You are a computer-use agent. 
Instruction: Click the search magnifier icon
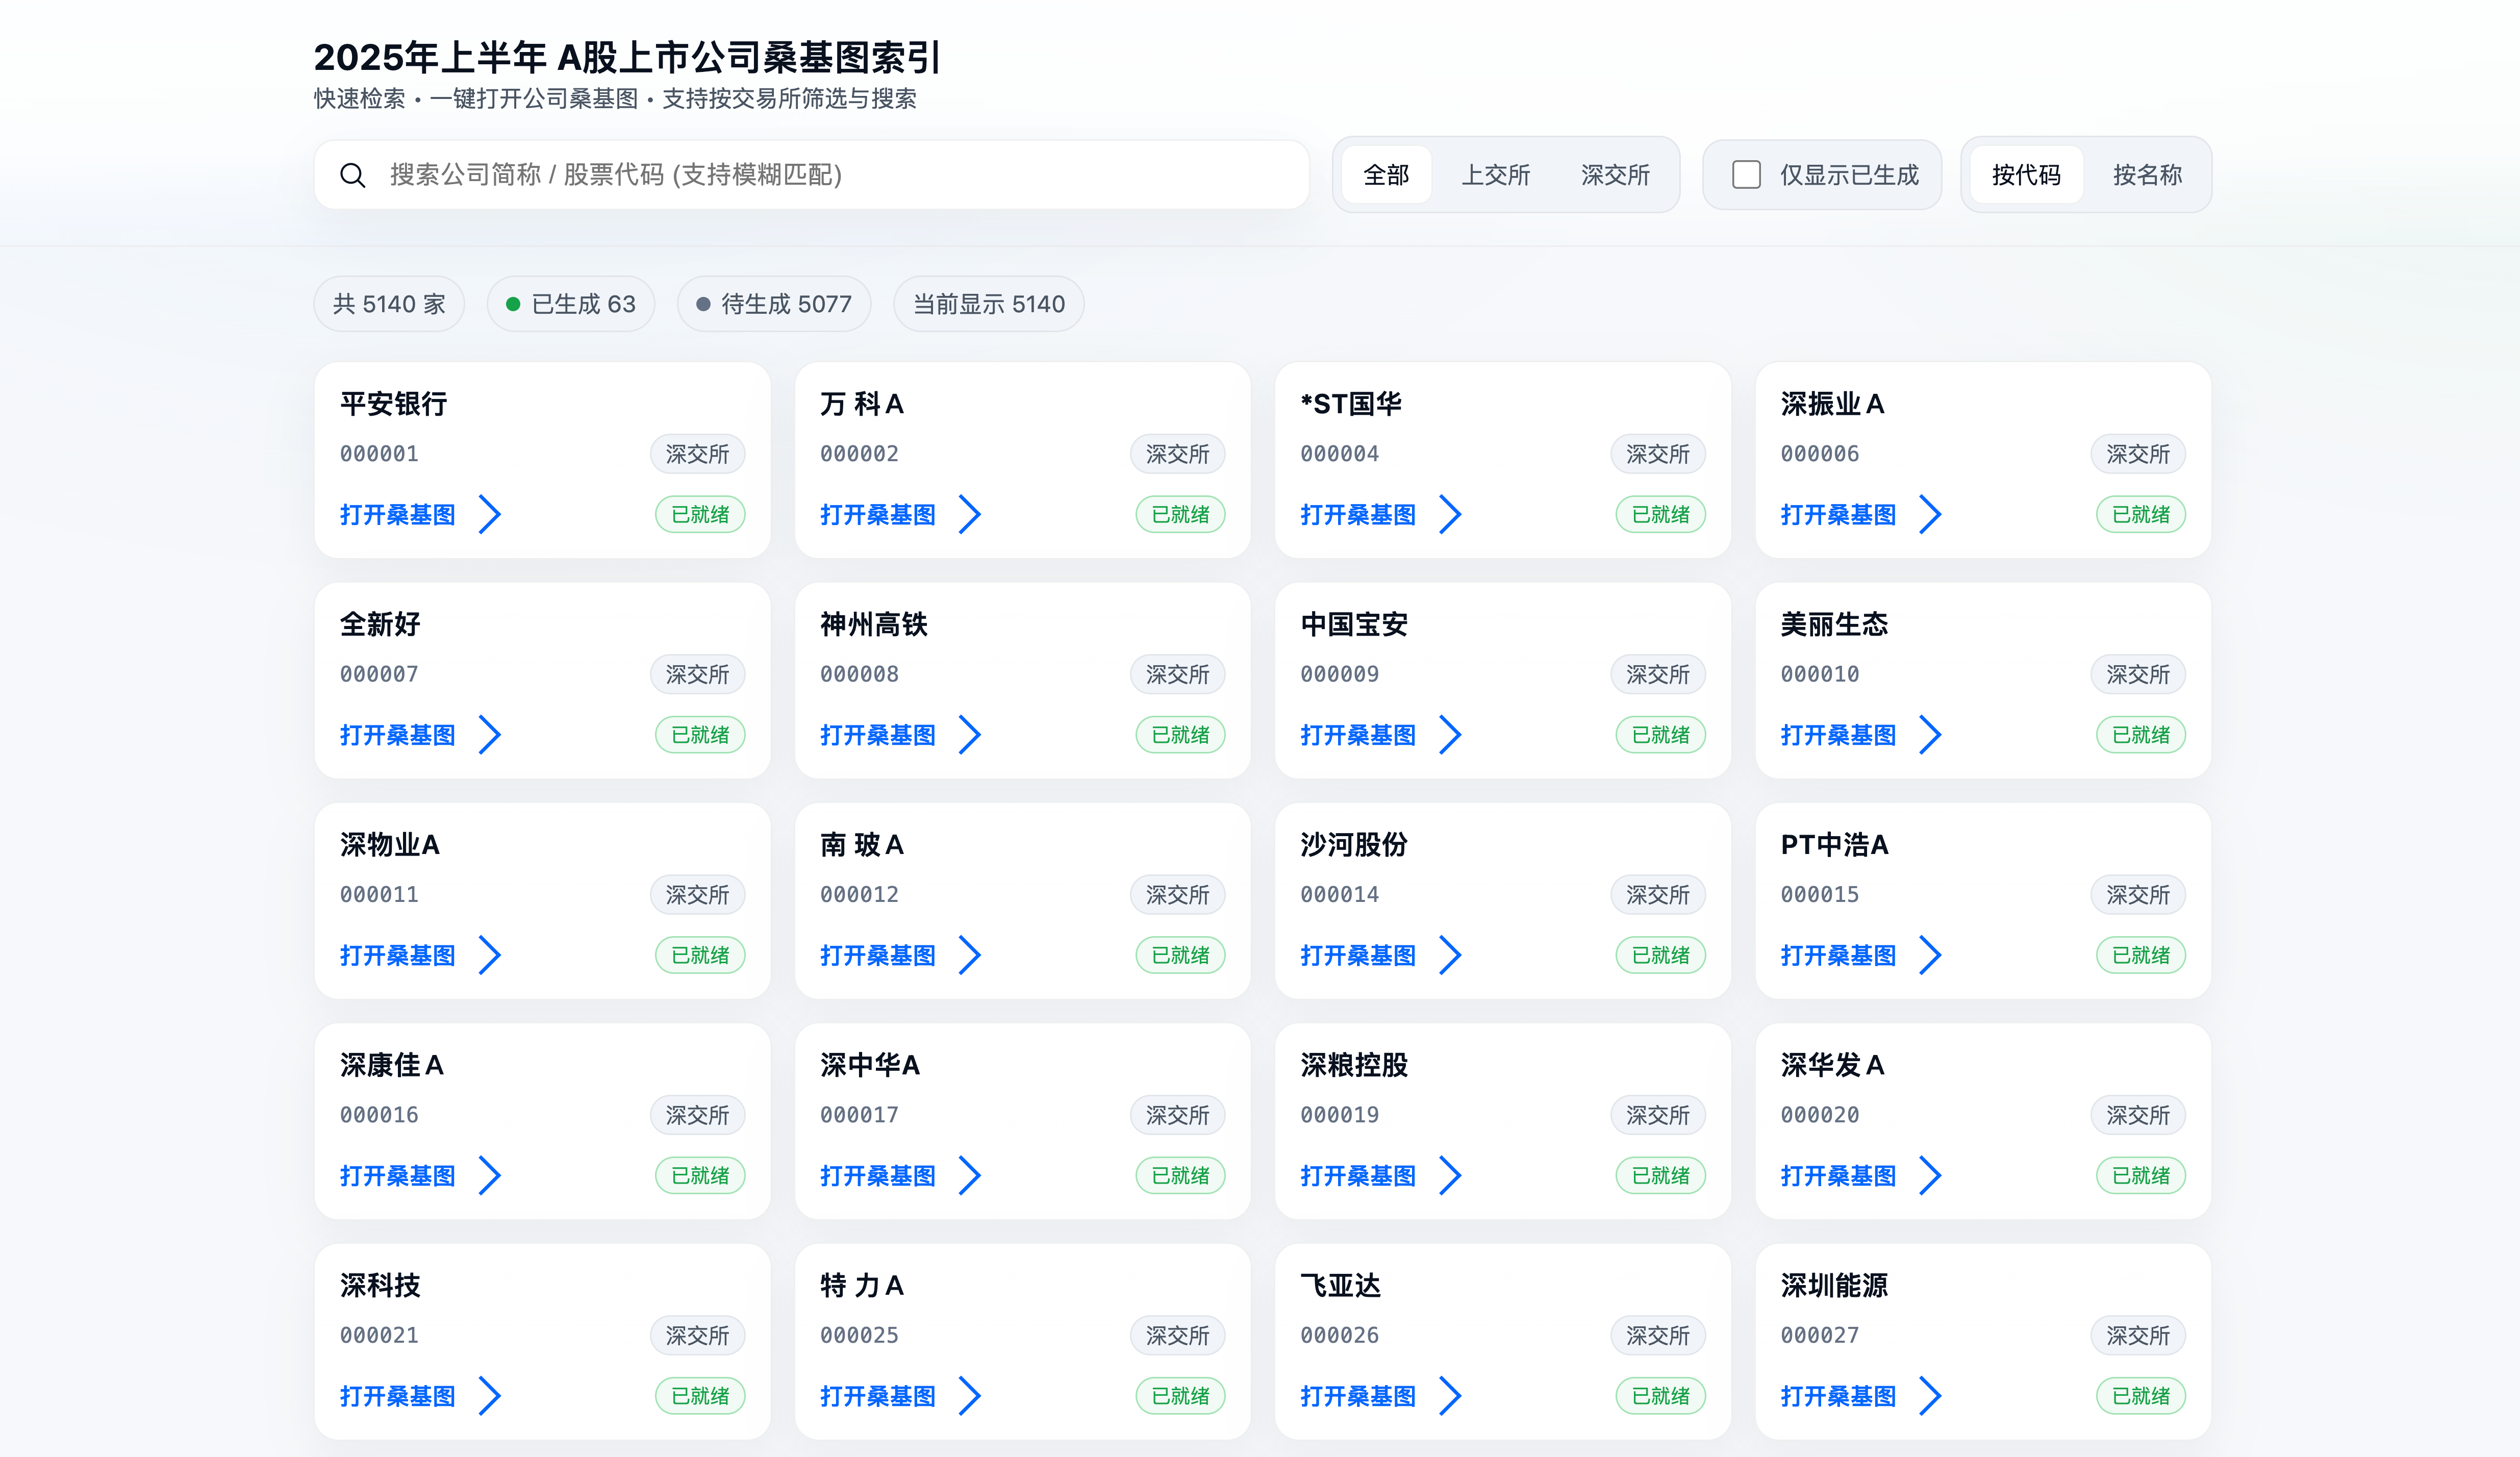point(352,175)
